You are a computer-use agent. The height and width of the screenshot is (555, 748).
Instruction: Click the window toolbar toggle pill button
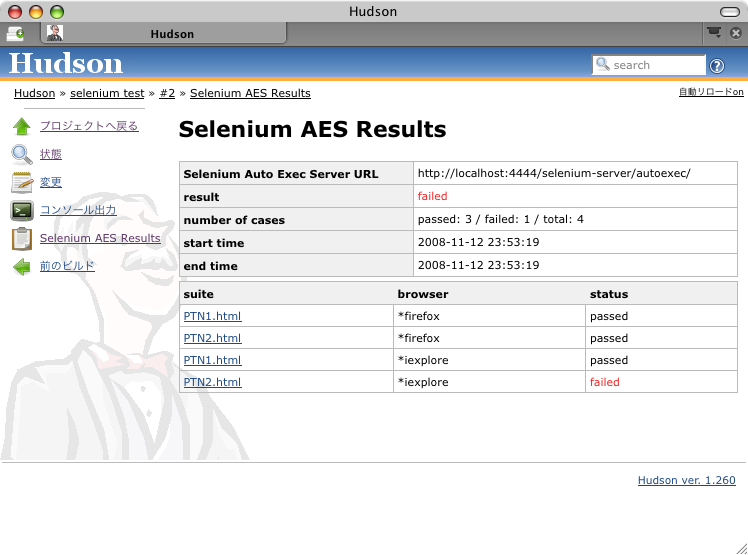click(x=729, y=11)
